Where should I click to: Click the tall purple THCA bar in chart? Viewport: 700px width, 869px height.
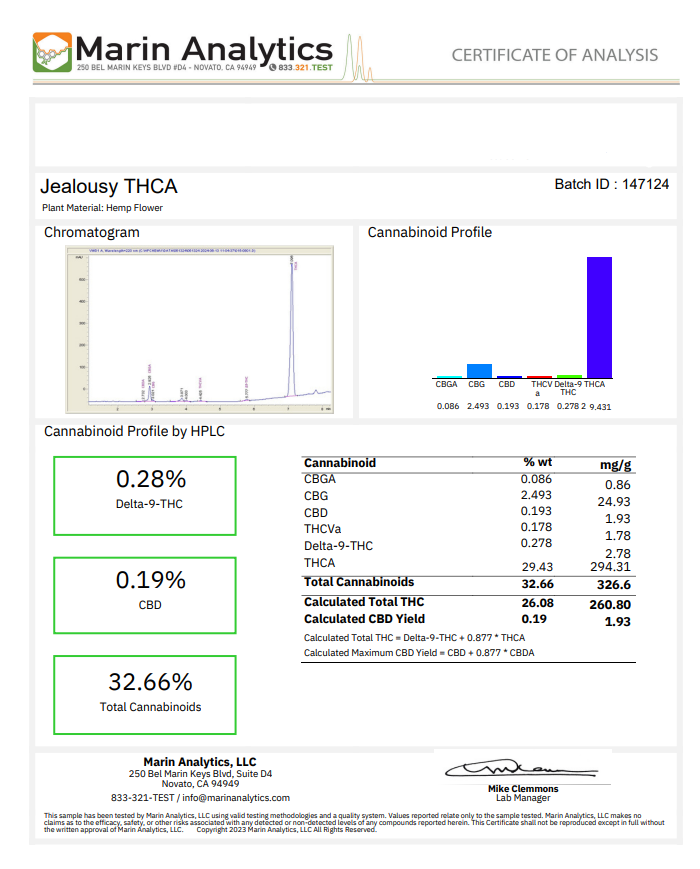[599, 317]
